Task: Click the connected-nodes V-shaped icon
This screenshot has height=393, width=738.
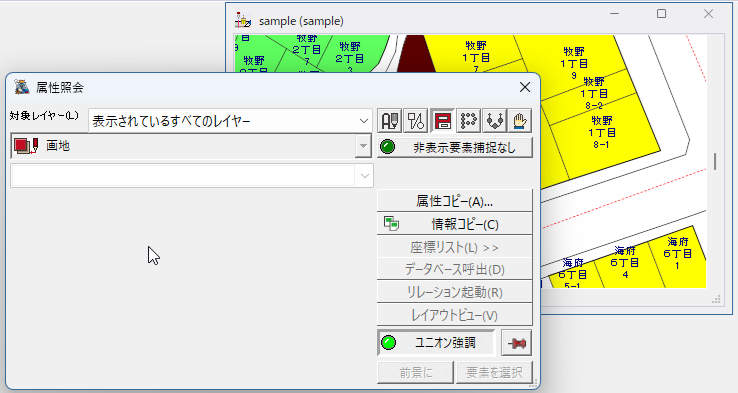Action: click(494, 121)
